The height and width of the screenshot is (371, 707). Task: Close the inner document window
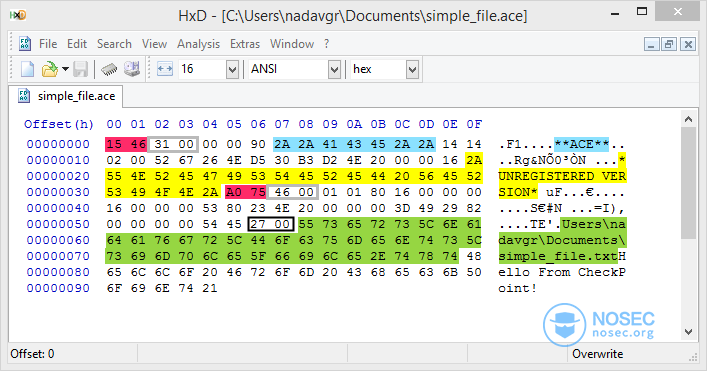(688, 44)
